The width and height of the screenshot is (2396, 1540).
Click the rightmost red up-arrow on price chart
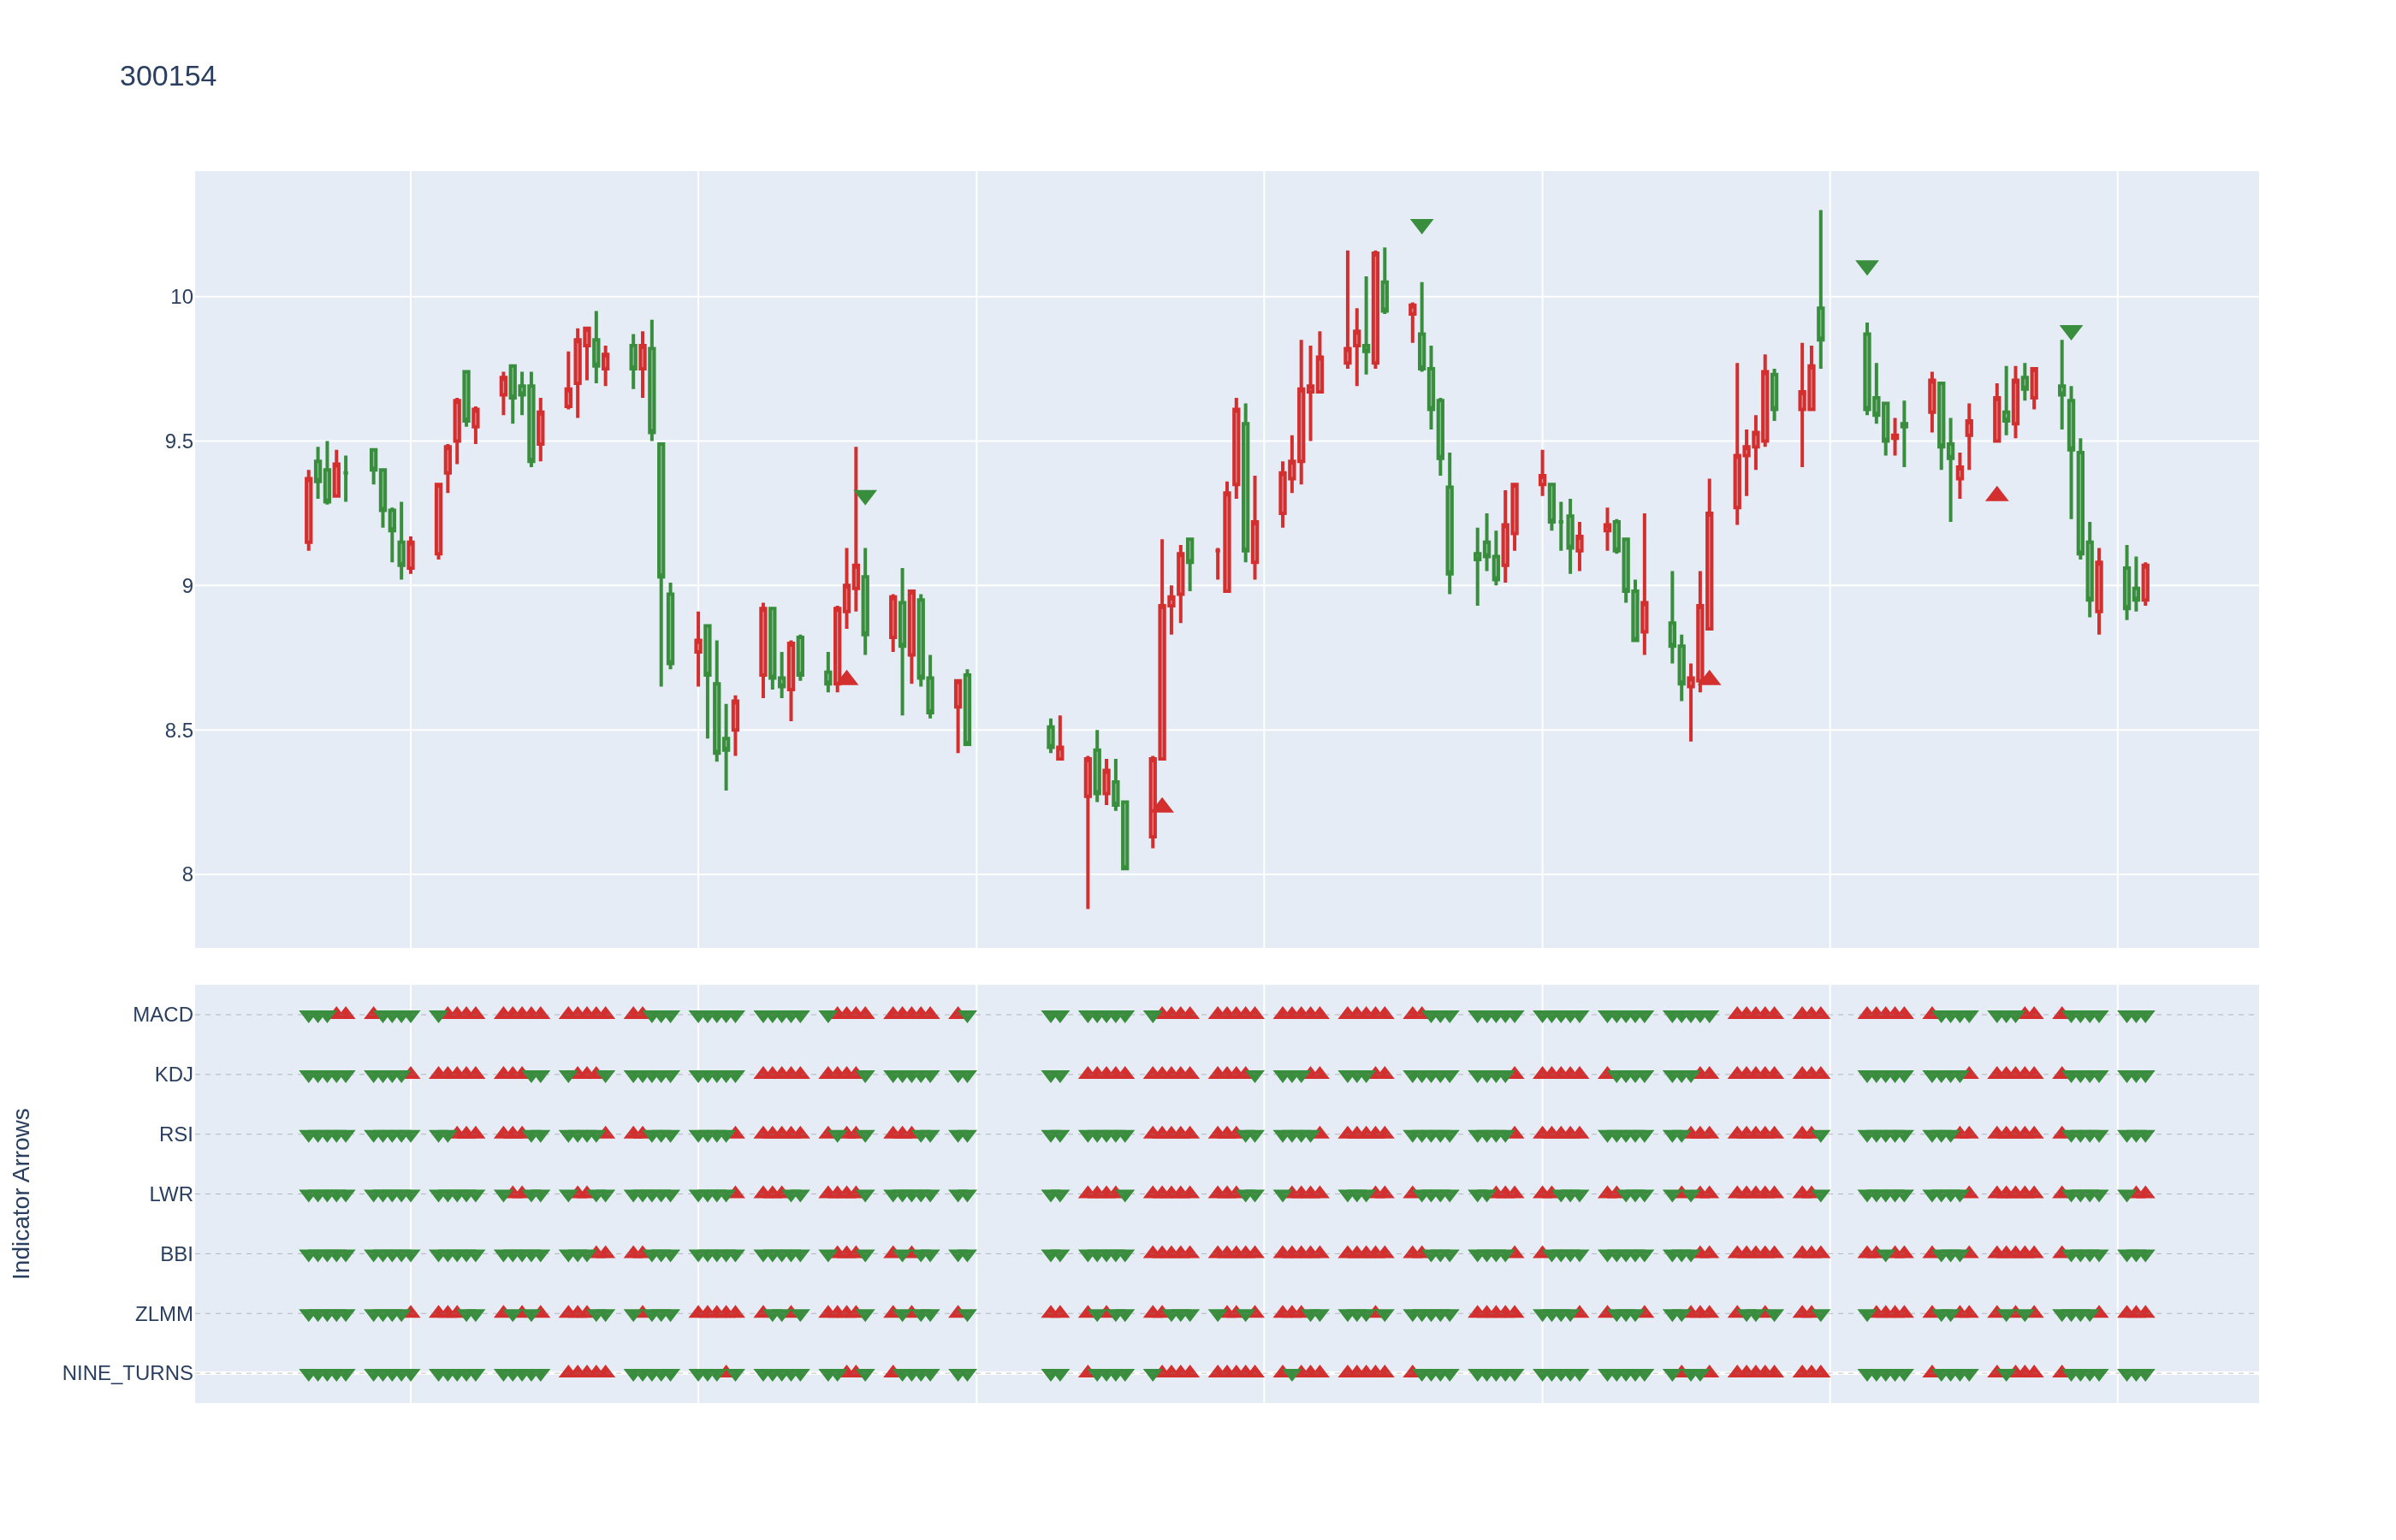pyautogui.click(x=1997, y=494)
